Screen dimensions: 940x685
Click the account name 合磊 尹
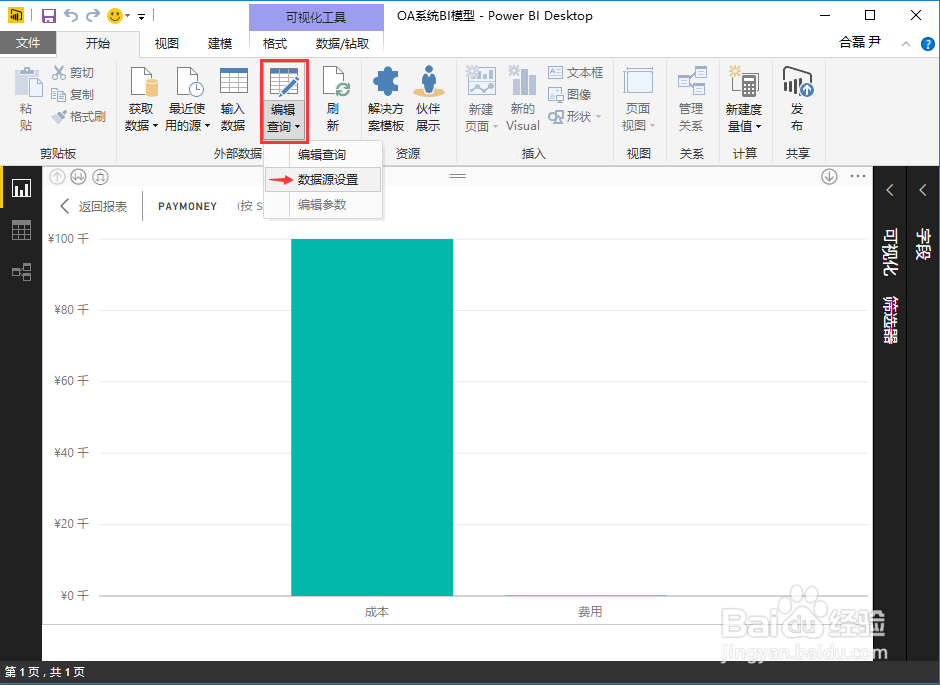(x=860, y=42)
